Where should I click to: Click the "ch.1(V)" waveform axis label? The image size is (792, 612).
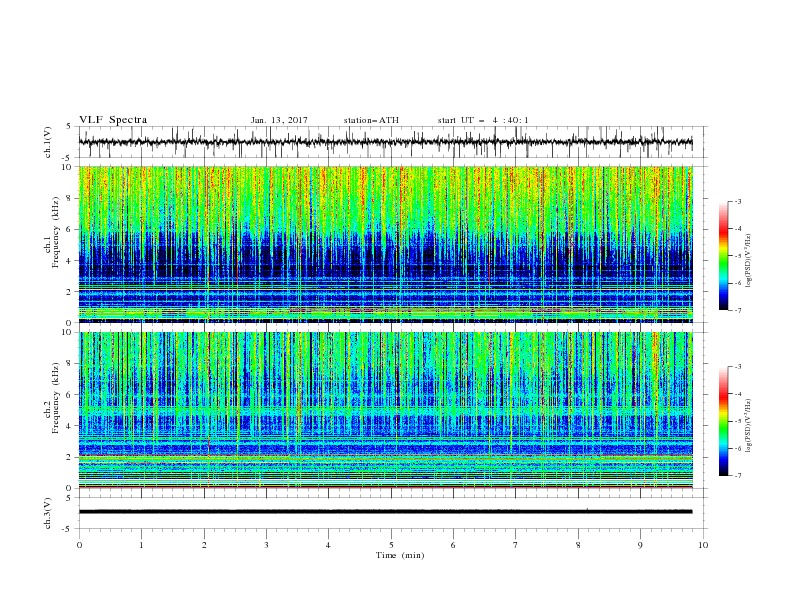tap(48, 142)
